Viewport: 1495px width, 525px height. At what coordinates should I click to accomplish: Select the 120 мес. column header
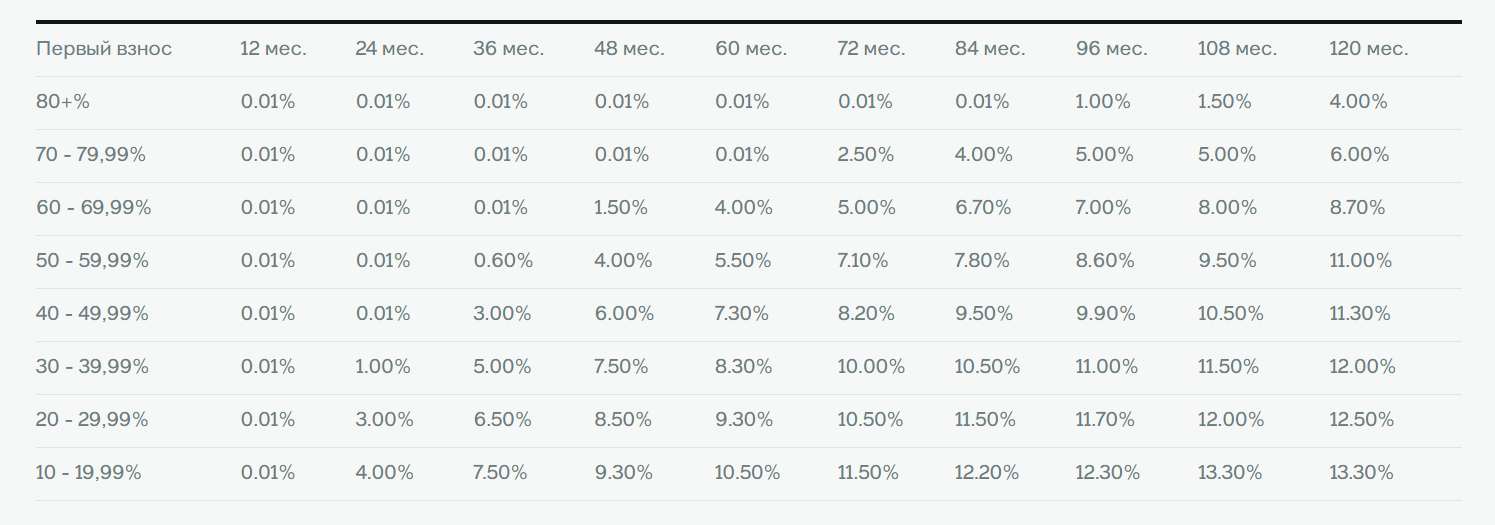[1369, 49]
